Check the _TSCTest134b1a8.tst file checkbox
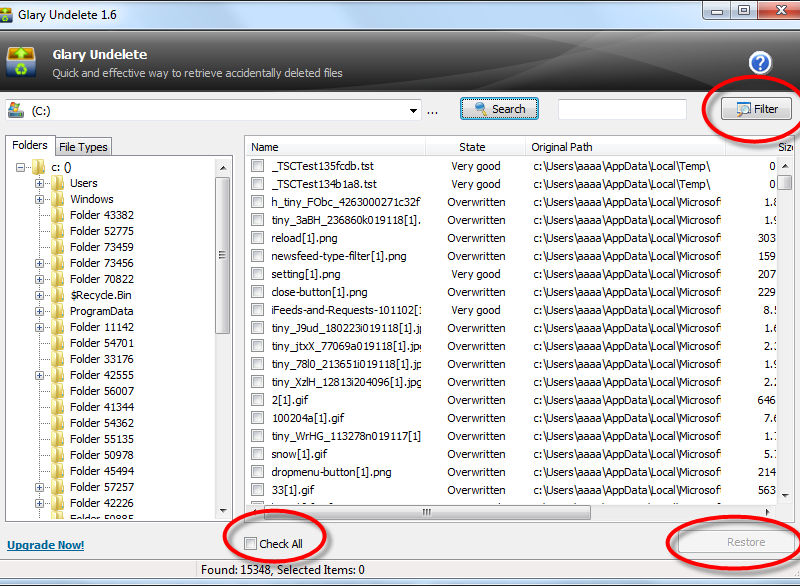Viewport: 800px width, 586px height. click(x=258, y=184)
